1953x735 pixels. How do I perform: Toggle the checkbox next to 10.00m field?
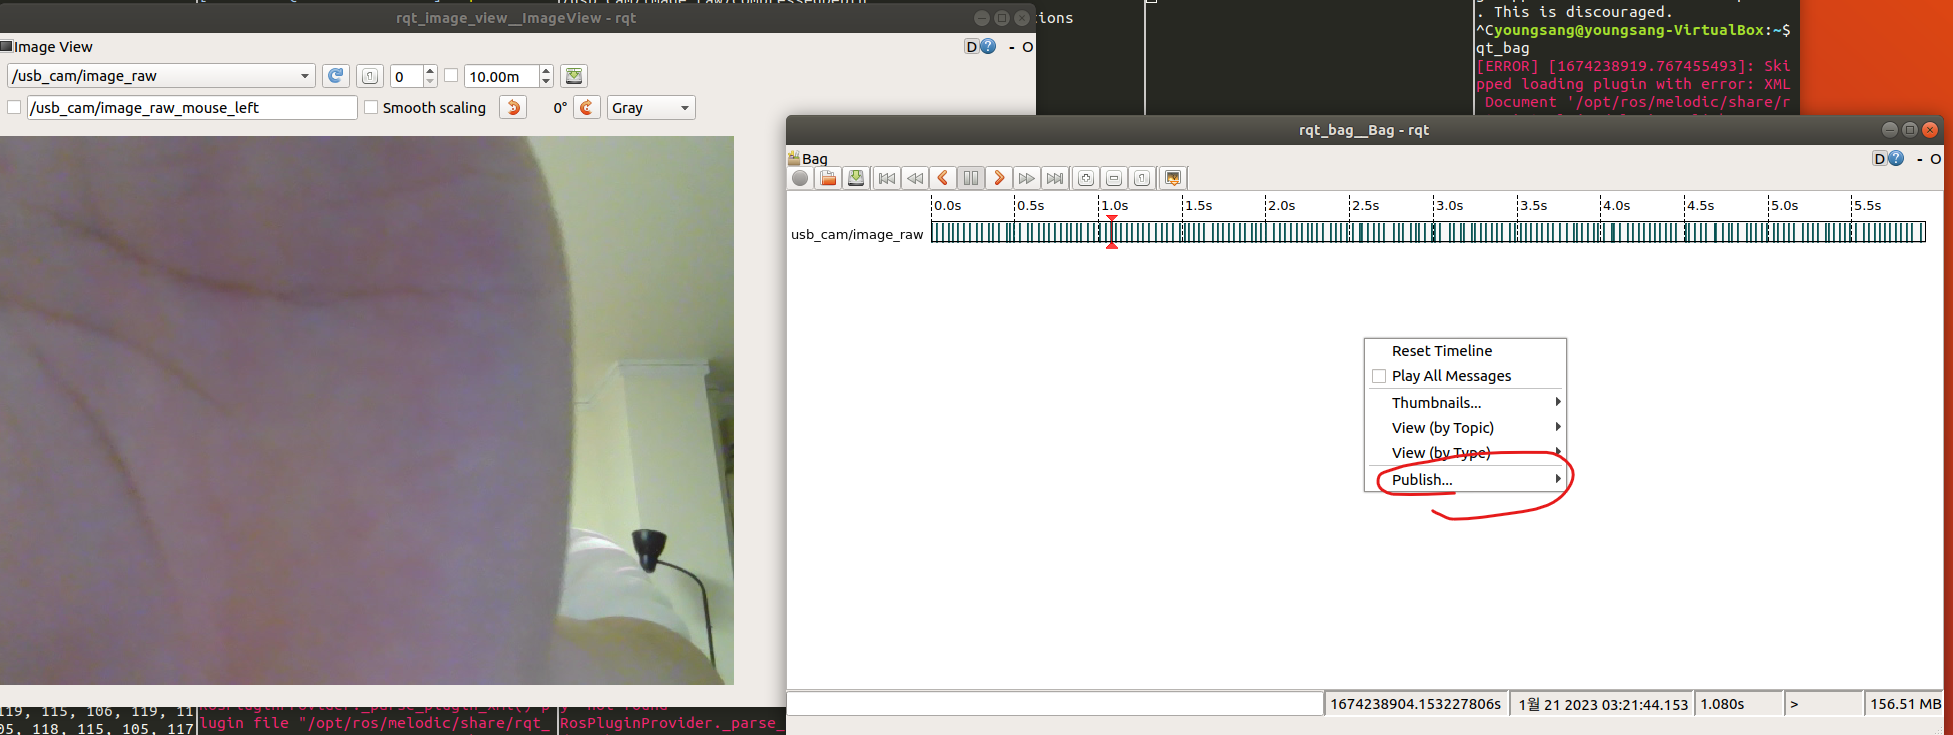point(451,75)
